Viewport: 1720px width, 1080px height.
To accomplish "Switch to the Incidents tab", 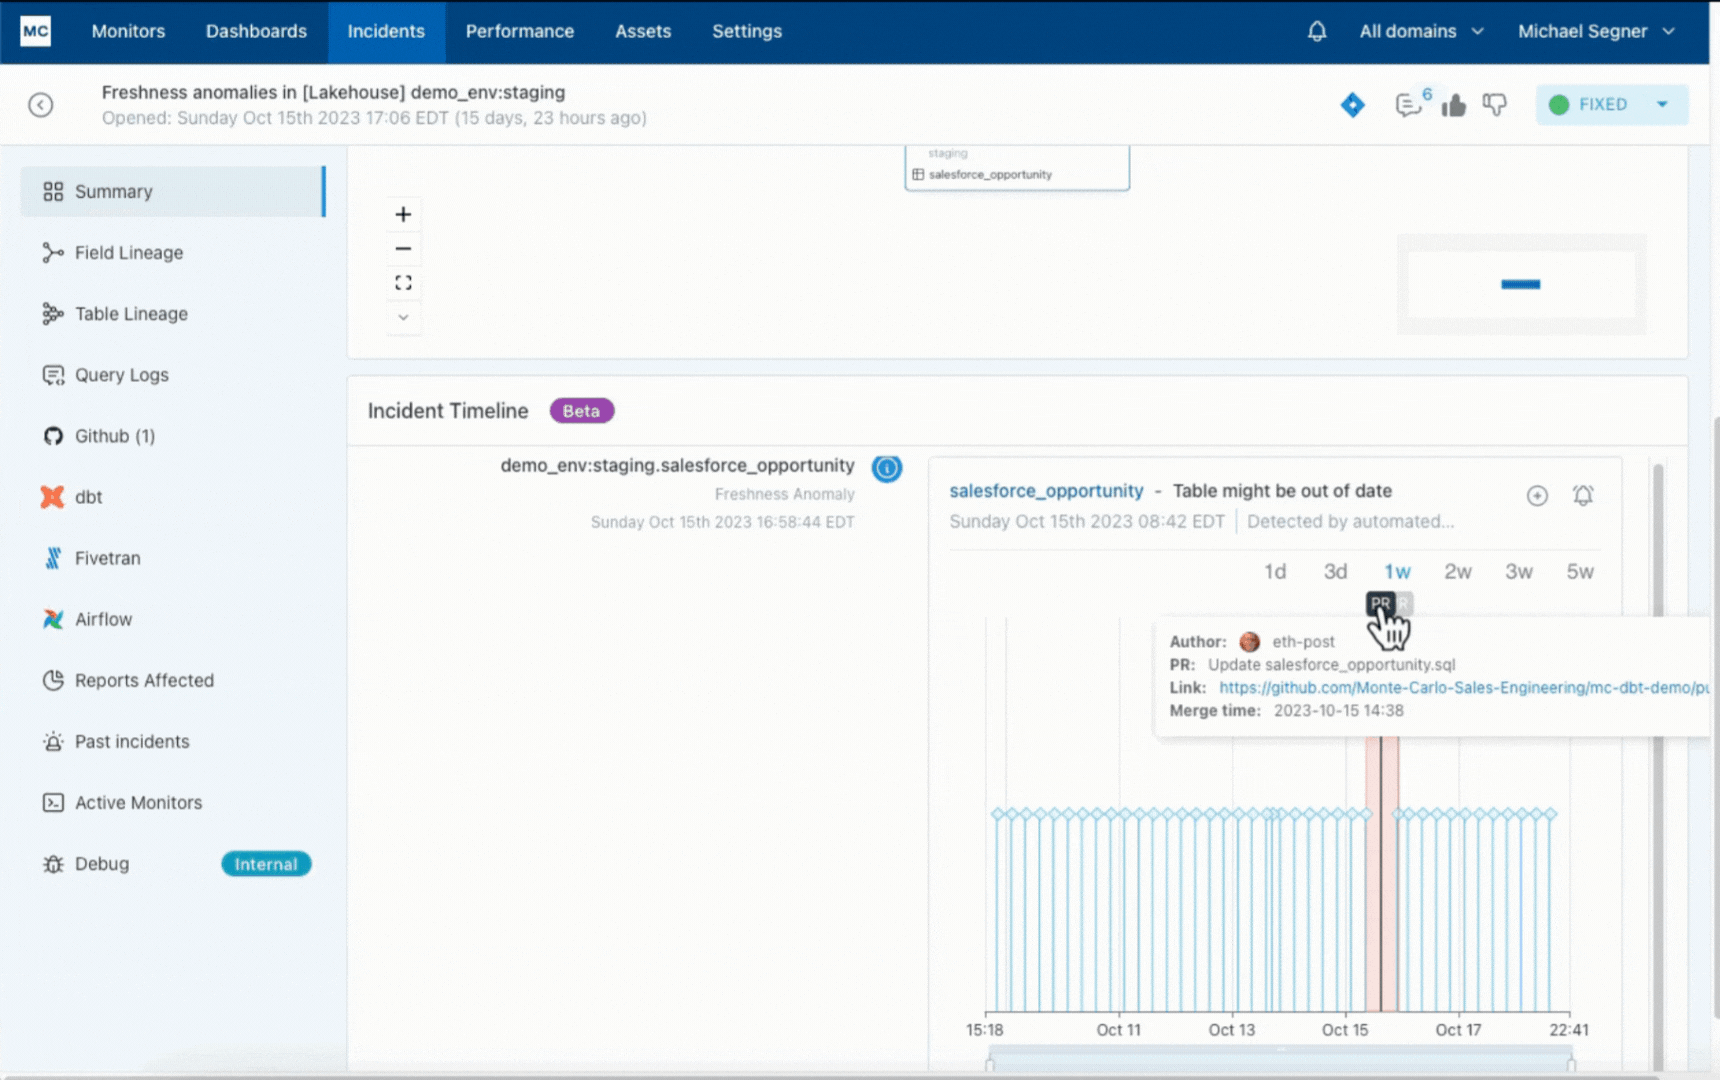I will (x=386, y=31).
